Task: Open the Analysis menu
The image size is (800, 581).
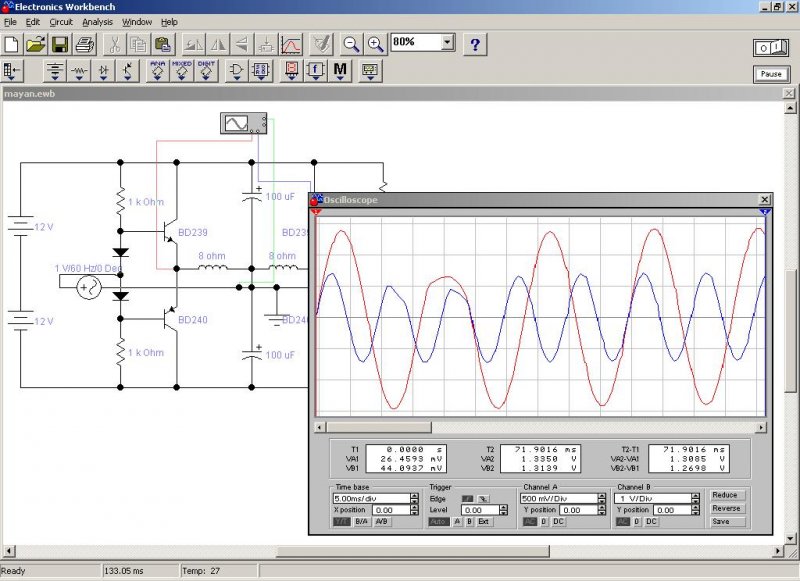Action: pos(98,21)
